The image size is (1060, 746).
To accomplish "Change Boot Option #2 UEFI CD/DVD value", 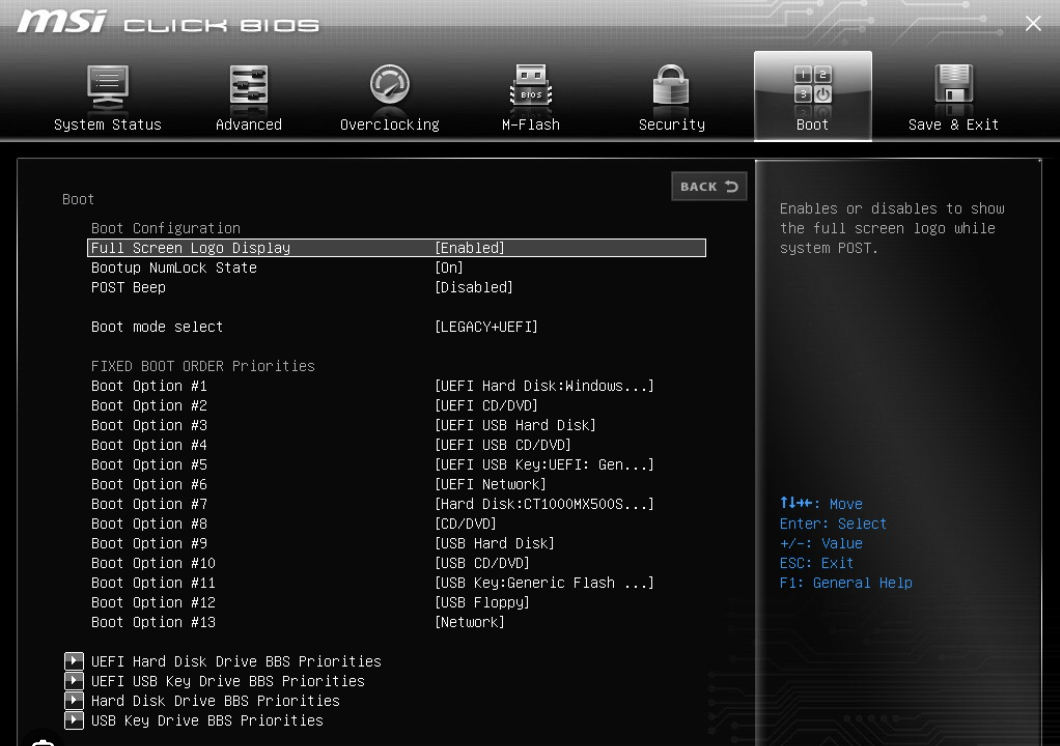I will 486,405.
